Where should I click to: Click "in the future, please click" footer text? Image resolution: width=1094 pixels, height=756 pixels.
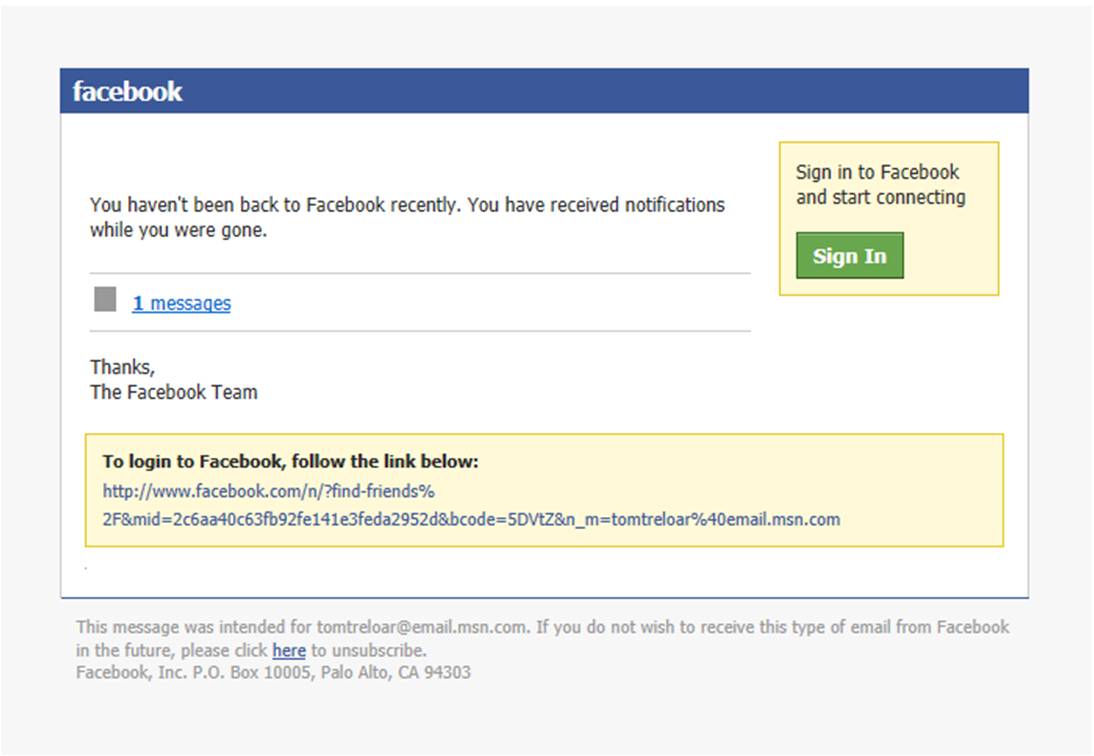[172, 651]
